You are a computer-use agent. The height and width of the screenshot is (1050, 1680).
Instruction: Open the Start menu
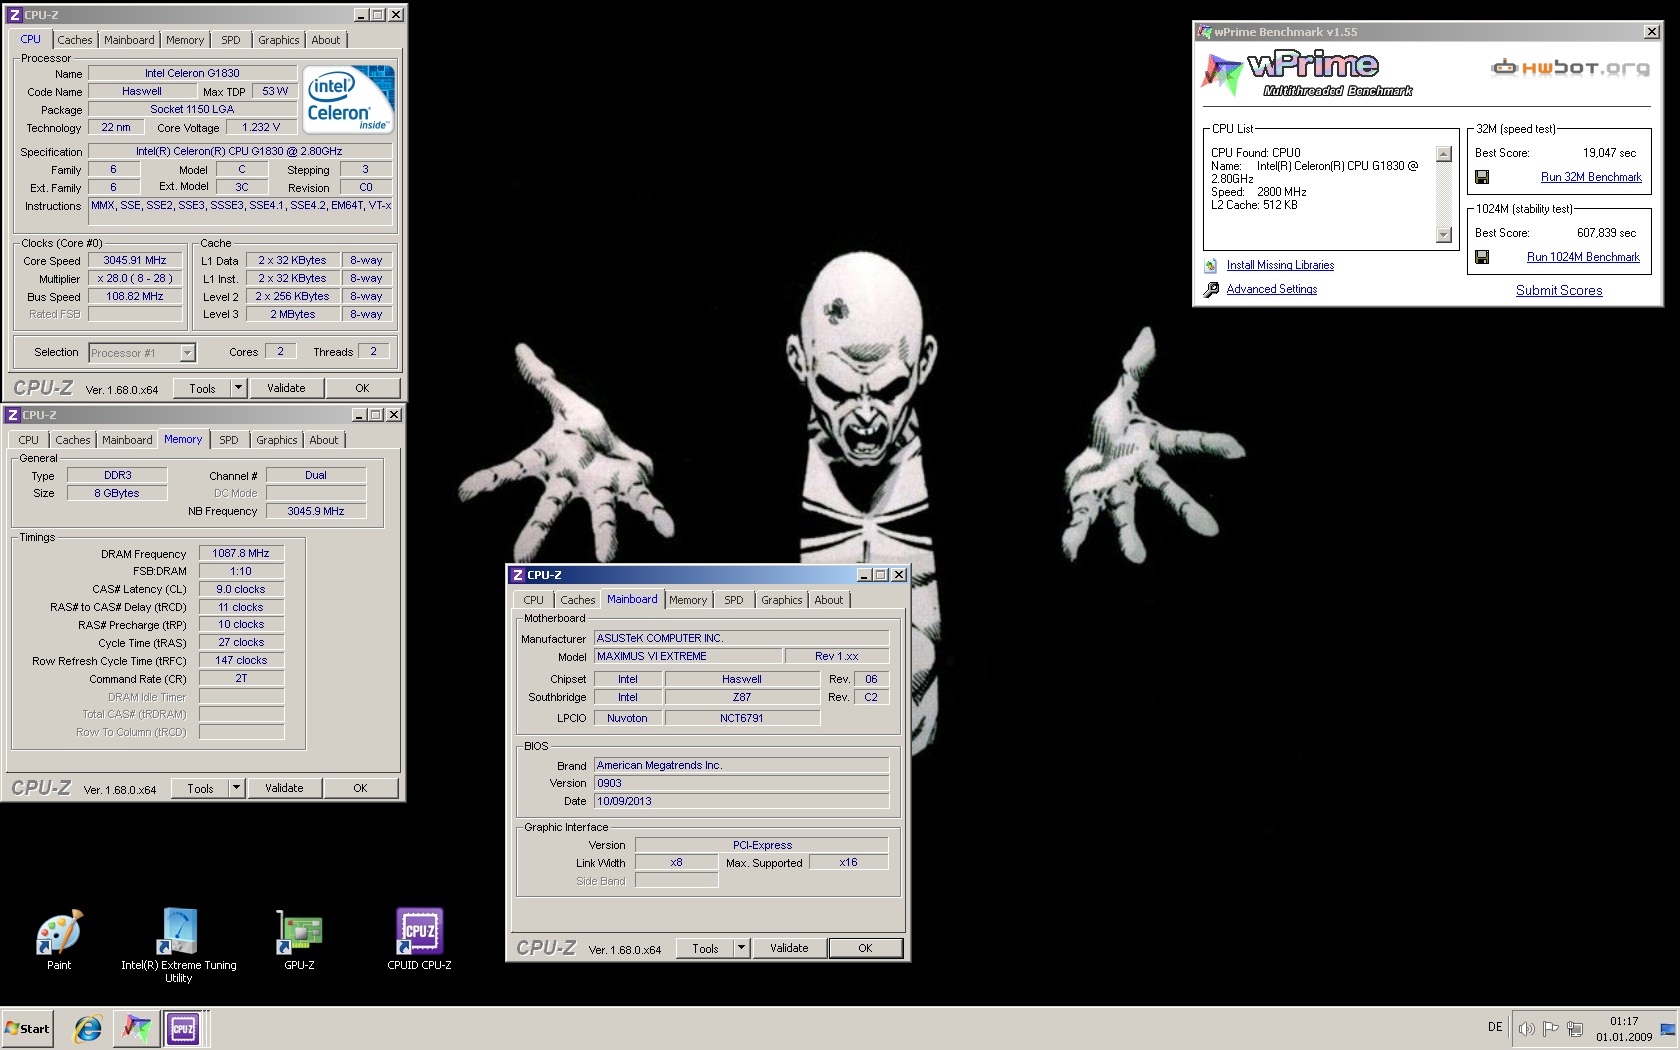pos(27,1028)
